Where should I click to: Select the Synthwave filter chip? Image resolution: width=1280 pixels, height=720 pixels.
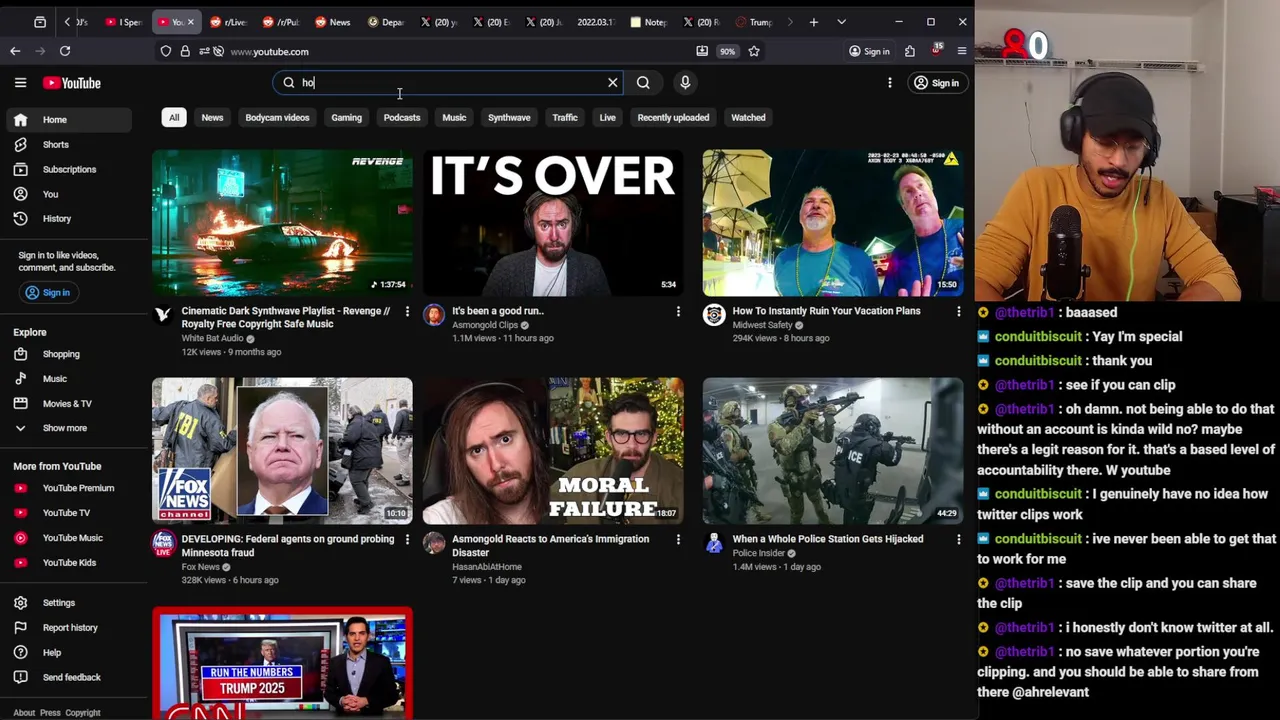(x=509, y=118)
